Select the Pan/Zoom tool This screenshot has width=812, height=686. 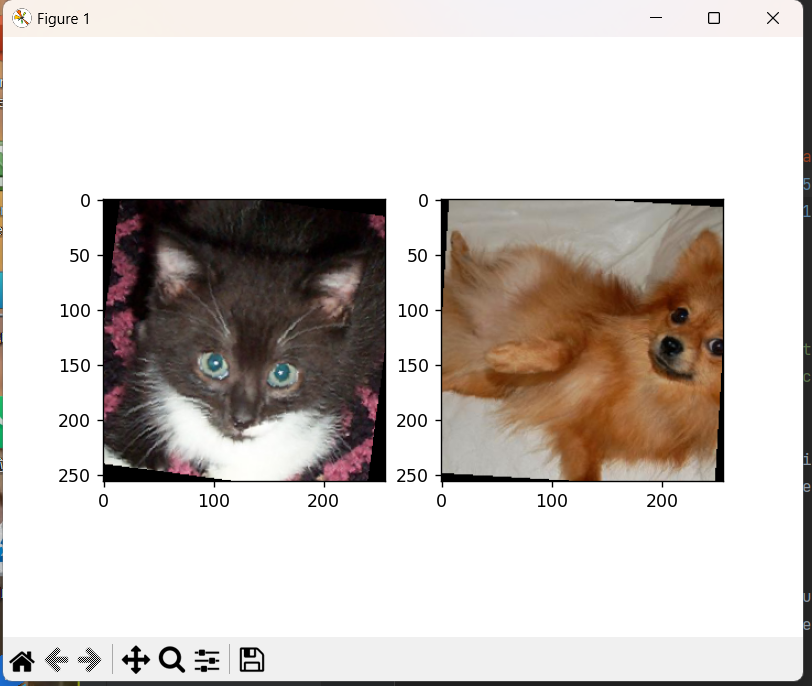136,660
